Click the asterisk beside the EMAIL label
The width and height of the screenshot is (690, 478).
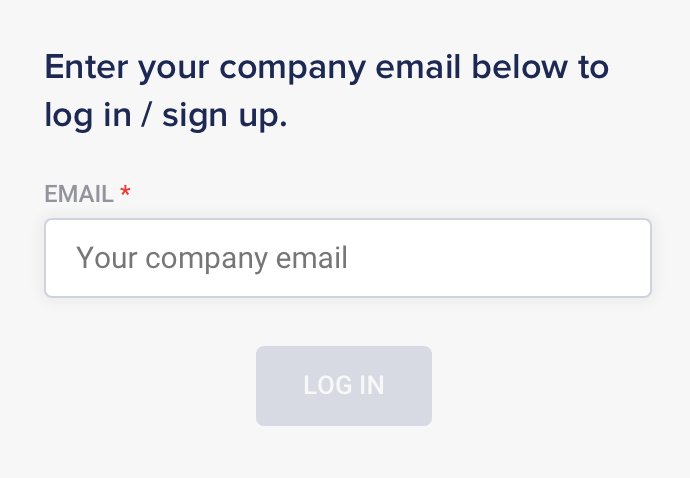point(125,193)
